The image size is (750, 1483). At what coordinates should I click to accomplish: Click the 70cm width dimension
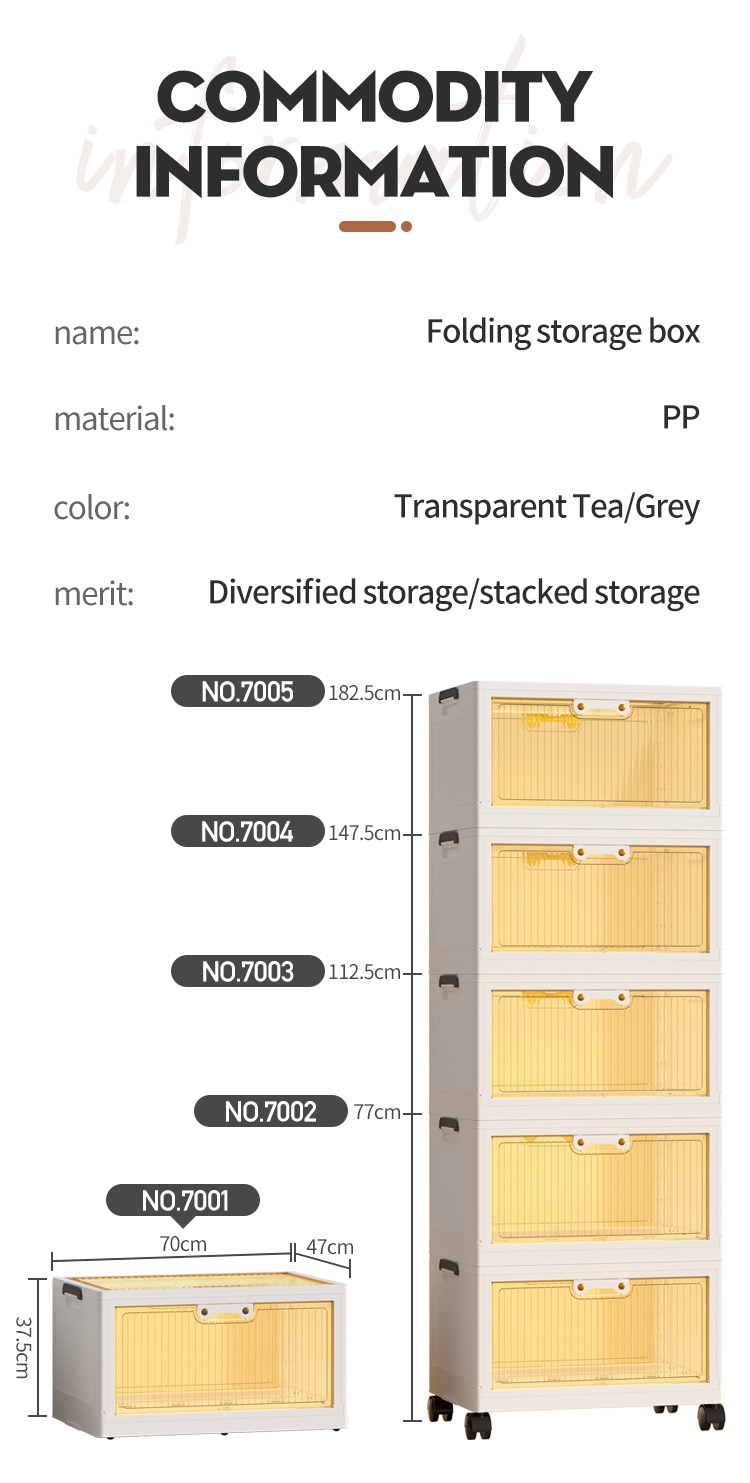tap(183, 1245)
